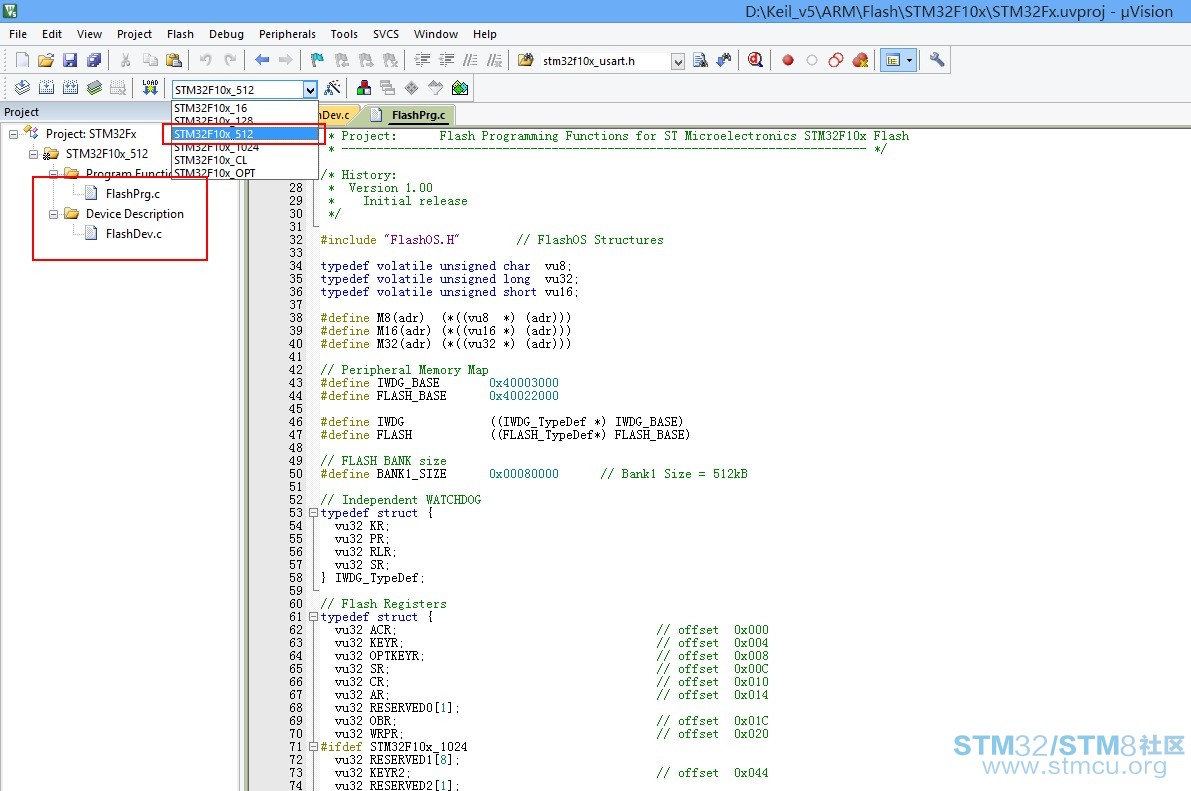
Task: Click line number 50 in the gutter
Action: tap(295, 474)
